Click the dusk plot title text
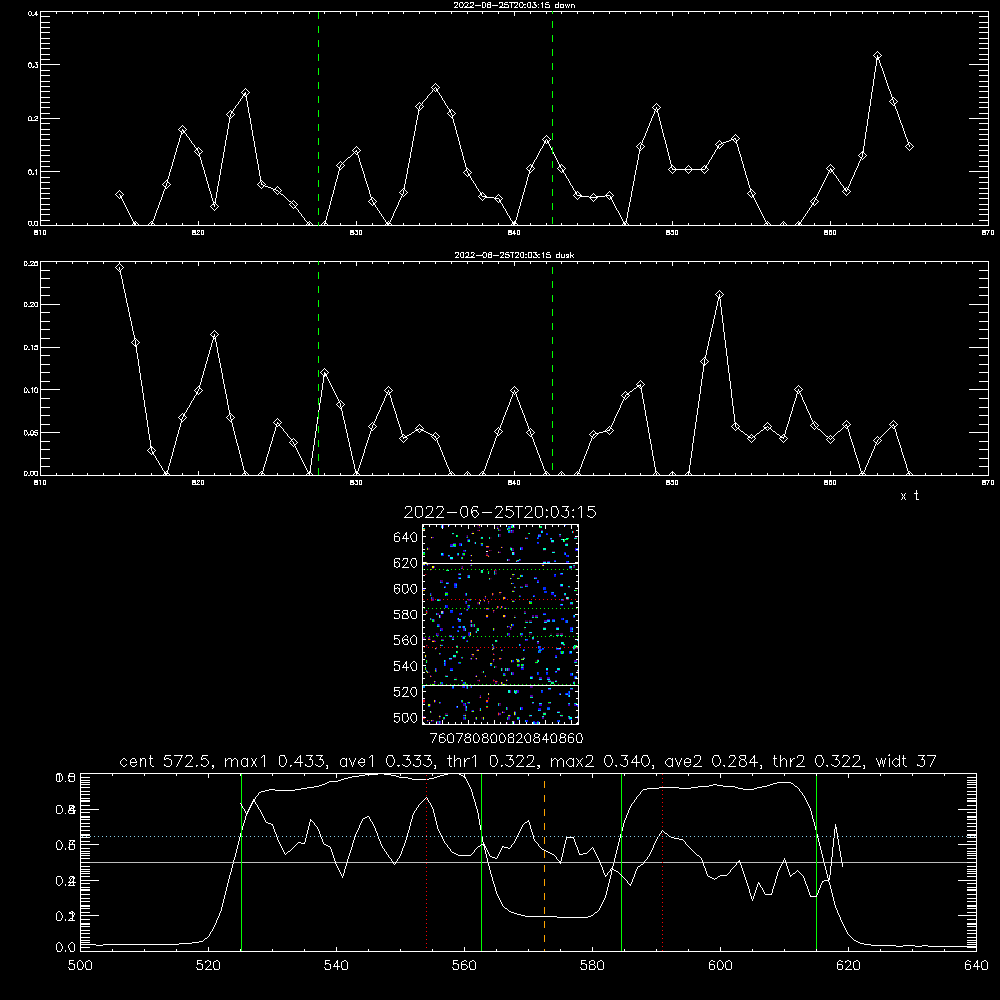 (514, 255)
